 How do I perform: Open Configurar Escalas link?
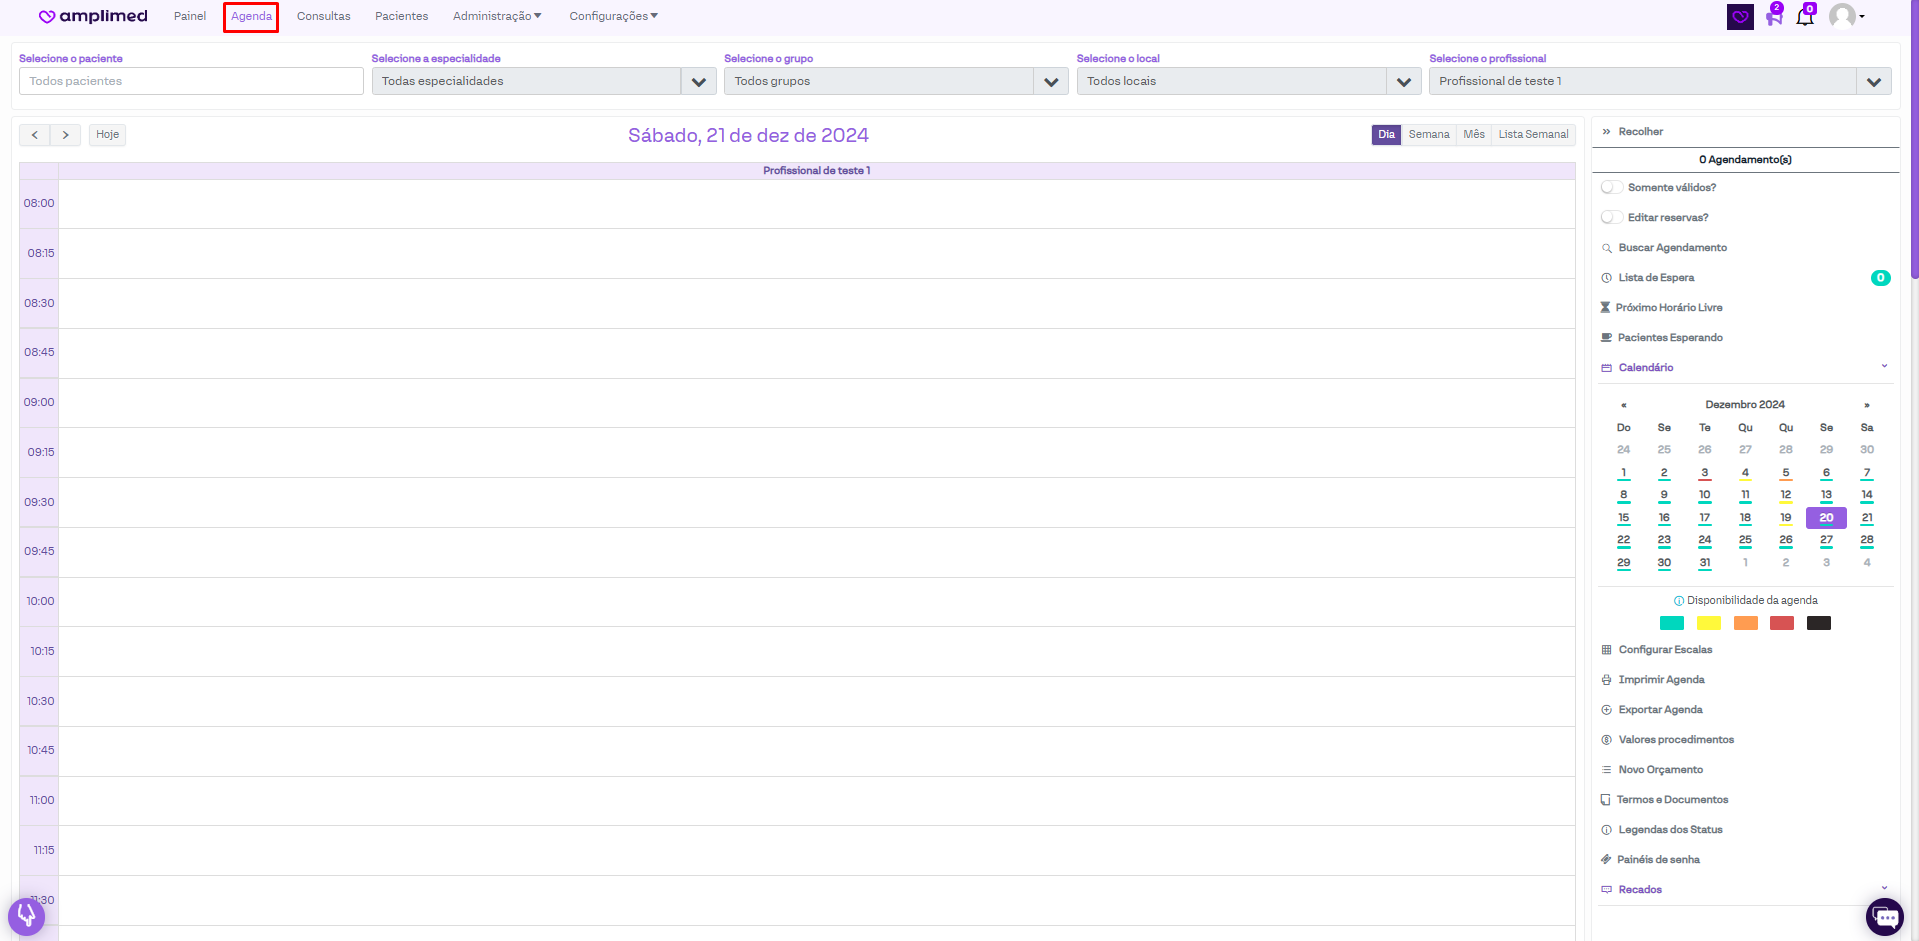(1665, 650)
